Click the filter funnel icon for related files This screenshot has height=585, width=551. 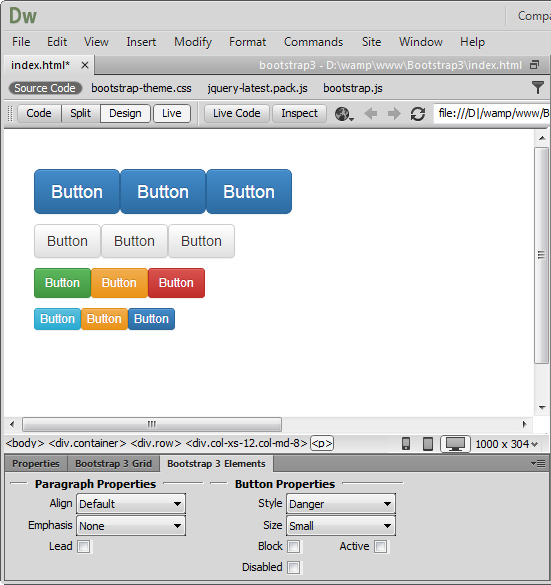(538, 88)
